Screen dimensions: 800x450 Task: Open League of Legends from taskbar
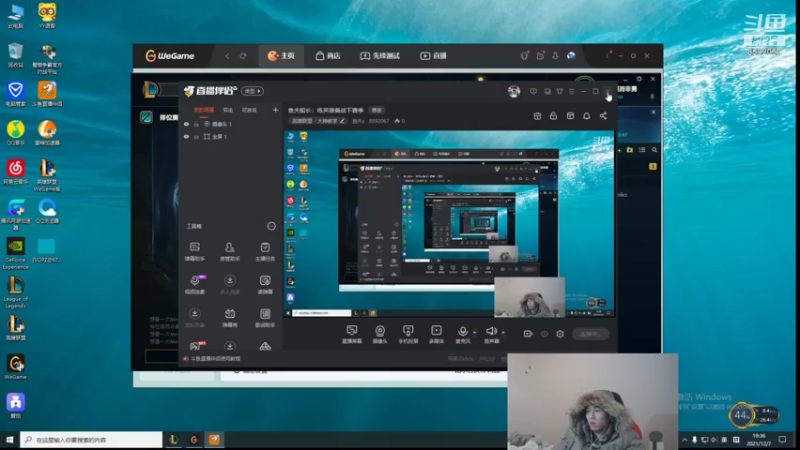(x=173, y=439)
